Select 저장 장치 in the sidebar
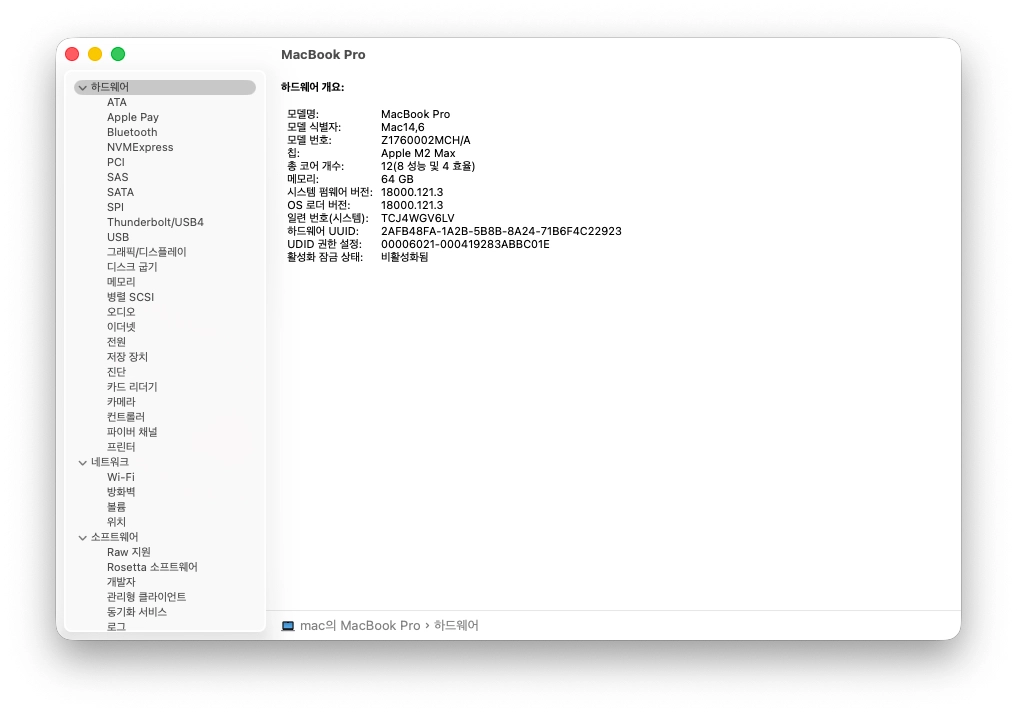This screenshot has width=1017, height=714. click(127, 357)
